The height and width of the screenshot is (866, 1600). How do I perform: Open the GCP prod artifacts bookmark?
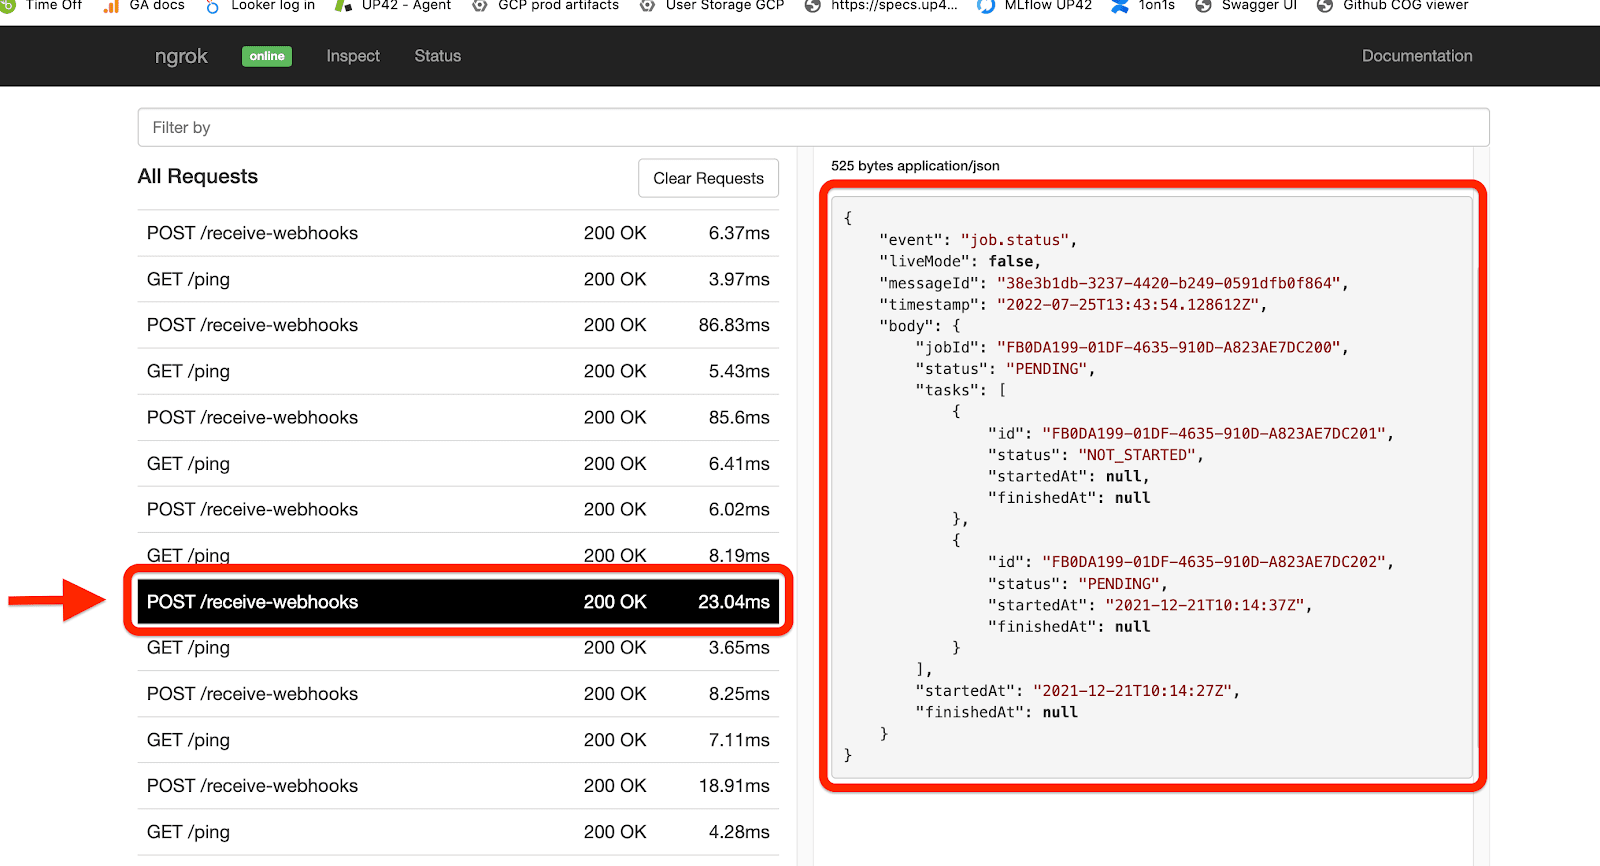[545, 5]
